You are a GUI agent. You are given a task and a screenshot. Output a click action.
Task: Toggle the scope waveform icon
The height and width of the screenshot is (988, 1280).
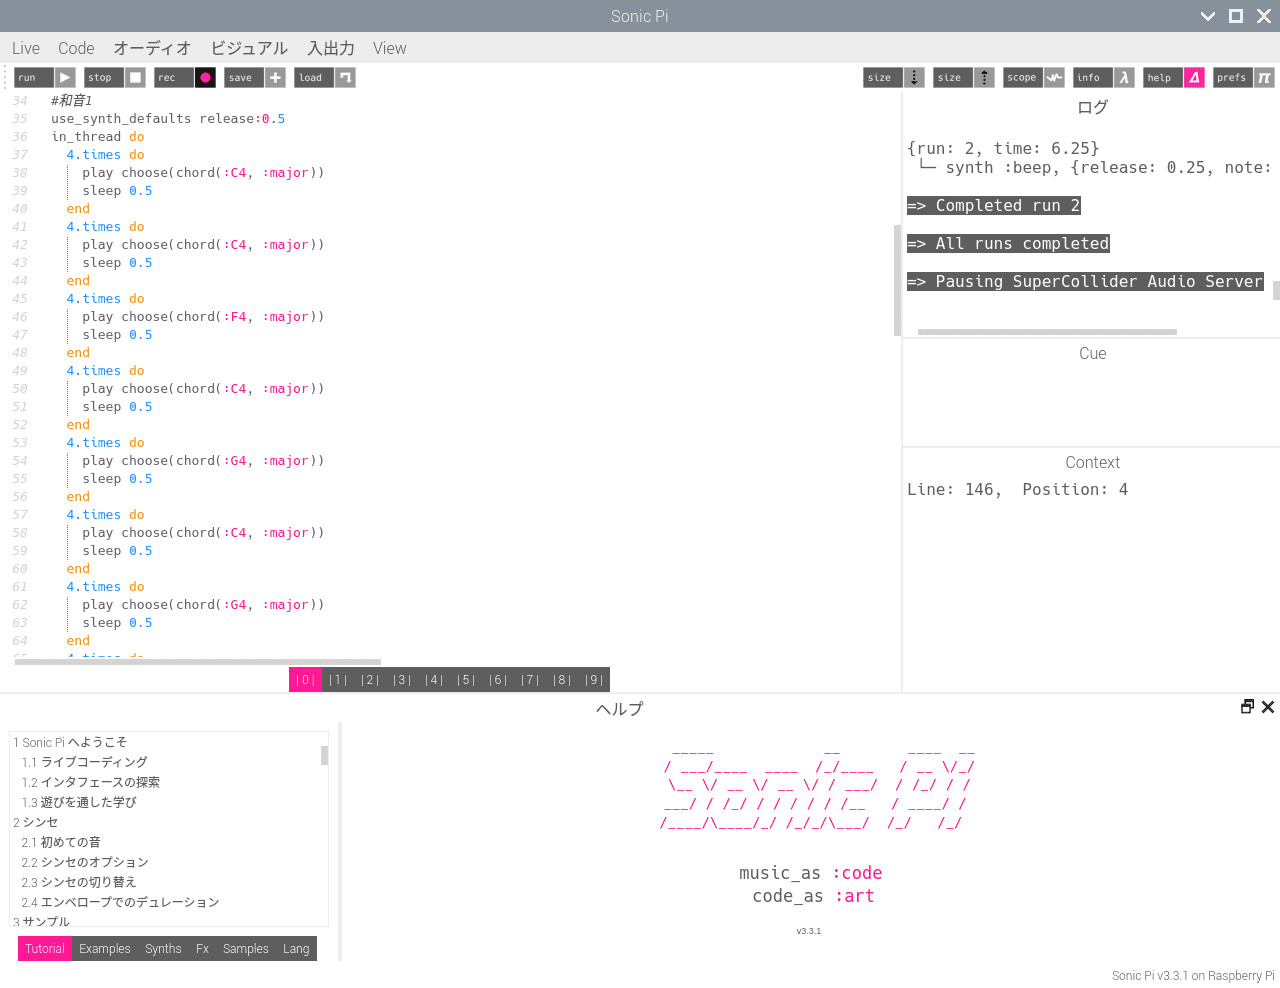pyautogui.click(x=1054, y=77)
